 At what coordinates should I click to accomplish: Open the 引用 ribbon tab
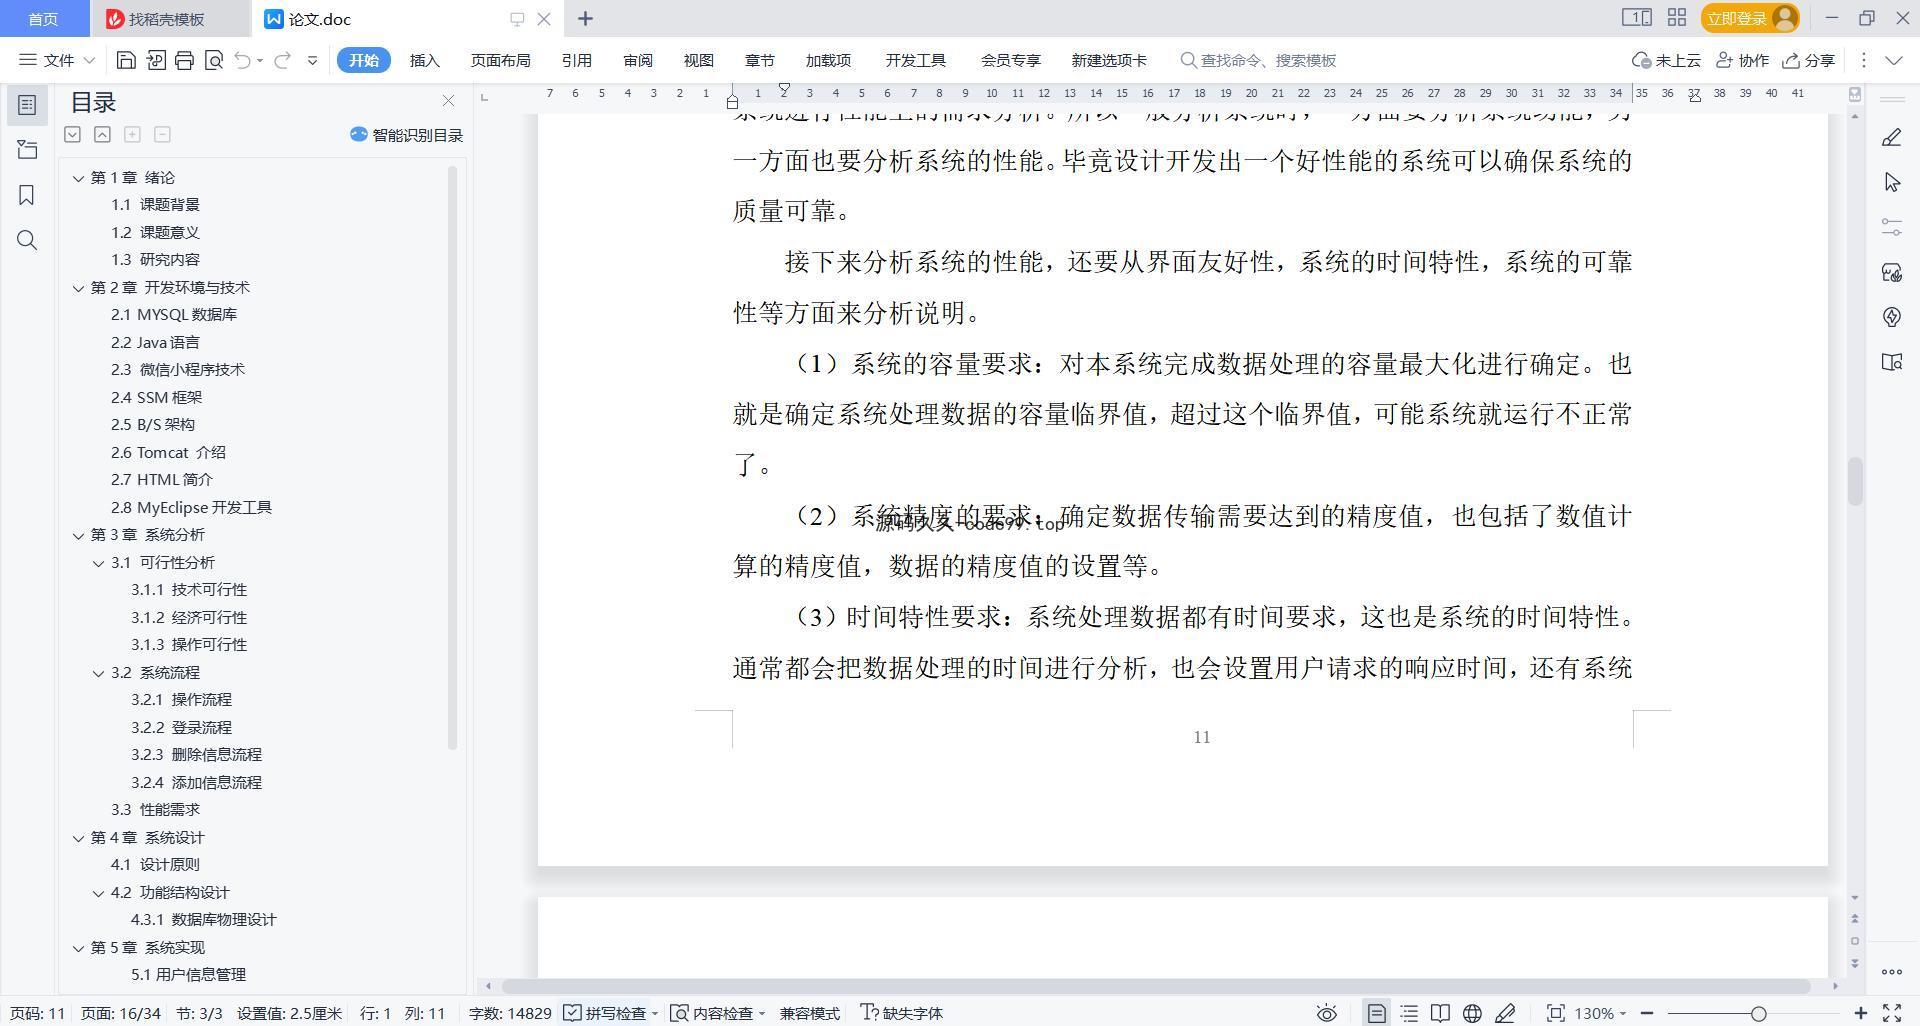(x=576, y=60)
